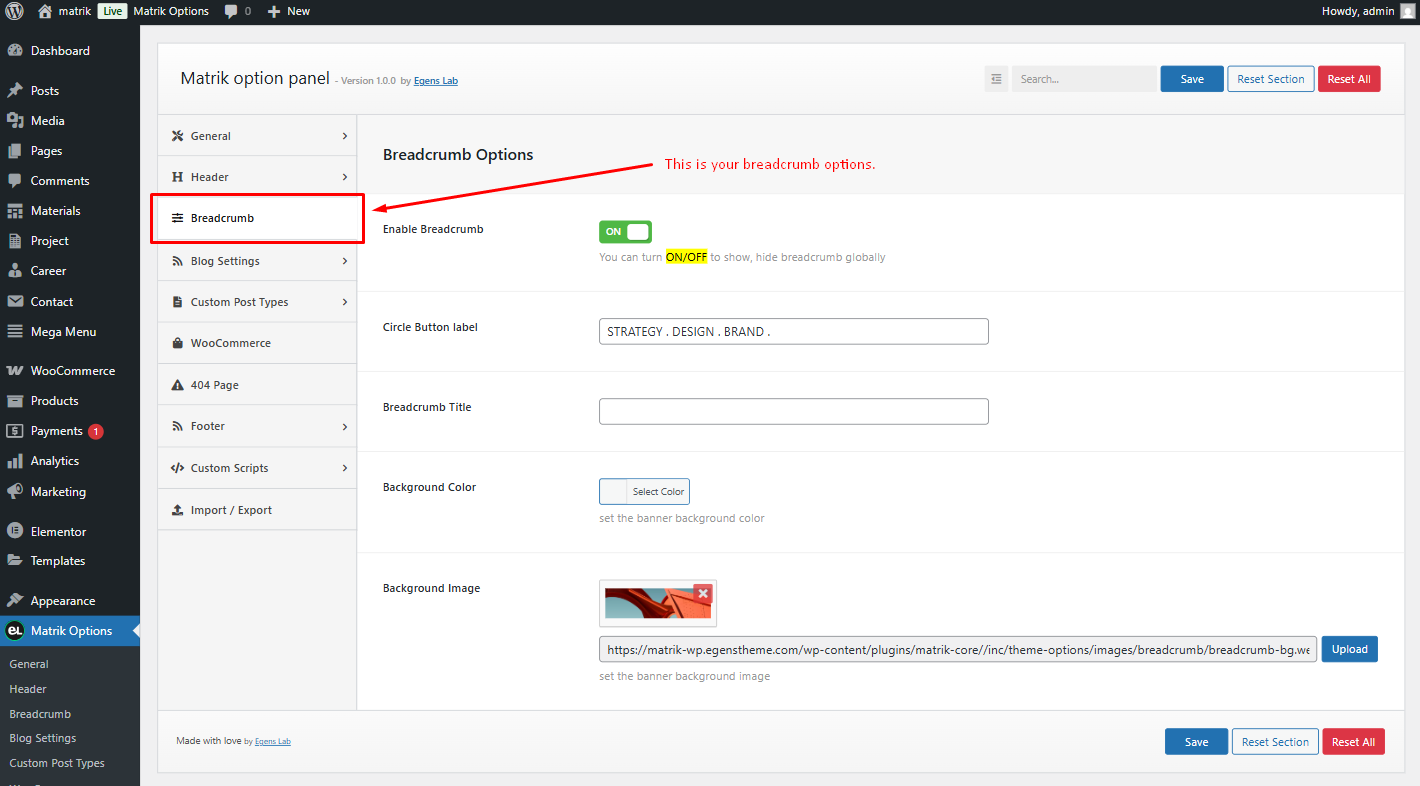Image resolution: width=1420 pixels, height=786 pixels.
Task: Select the Import / Export tab
Action: pyautogui.click(x=257, y=510)
